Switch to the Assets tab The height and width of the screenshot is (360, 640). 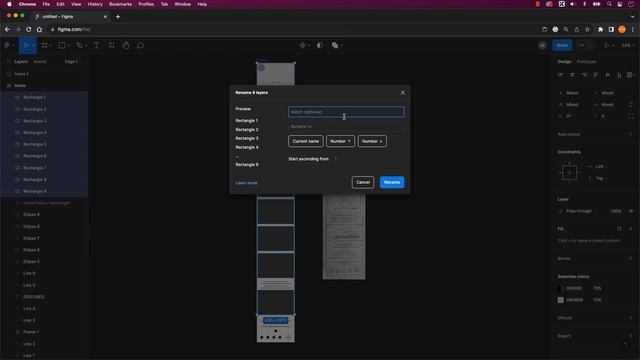40,62
